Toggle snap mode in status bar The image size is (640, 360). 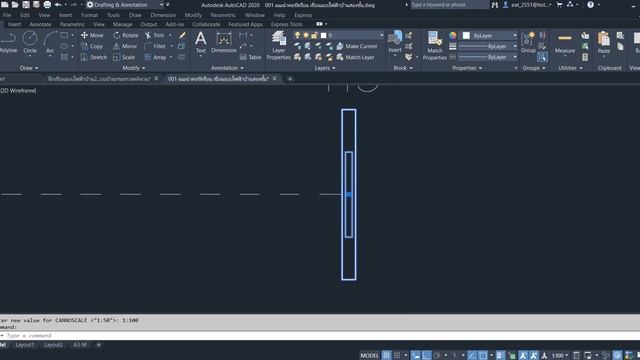[x=397, y=356]
